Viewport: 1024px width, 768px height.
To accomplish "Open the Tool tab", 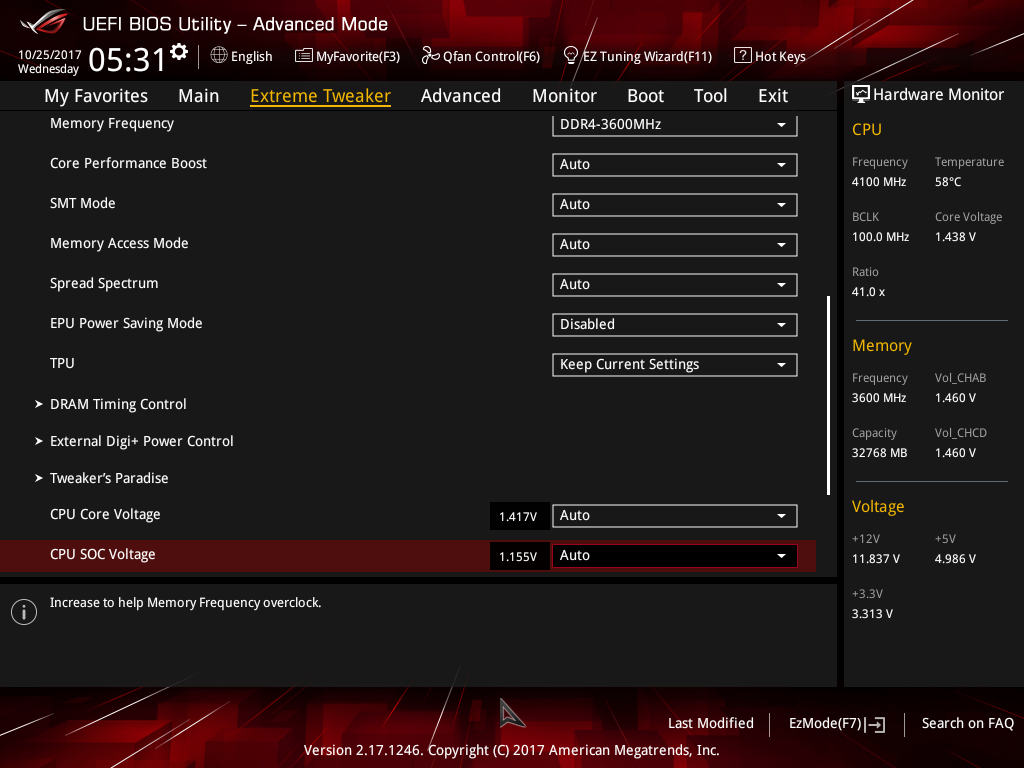I will tap(711, 96).
